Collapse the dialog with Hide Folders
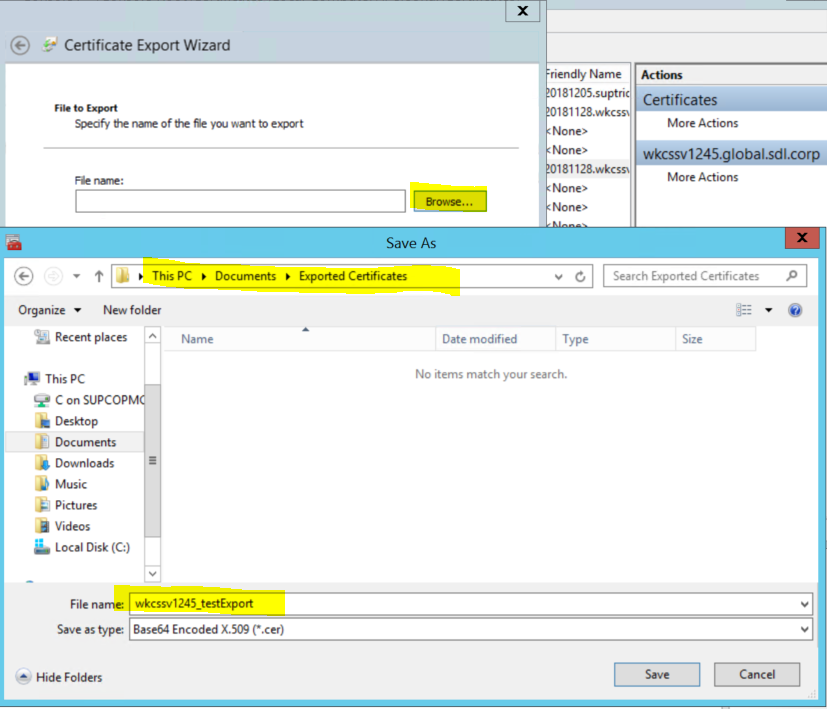 click(x=59, y=677)
